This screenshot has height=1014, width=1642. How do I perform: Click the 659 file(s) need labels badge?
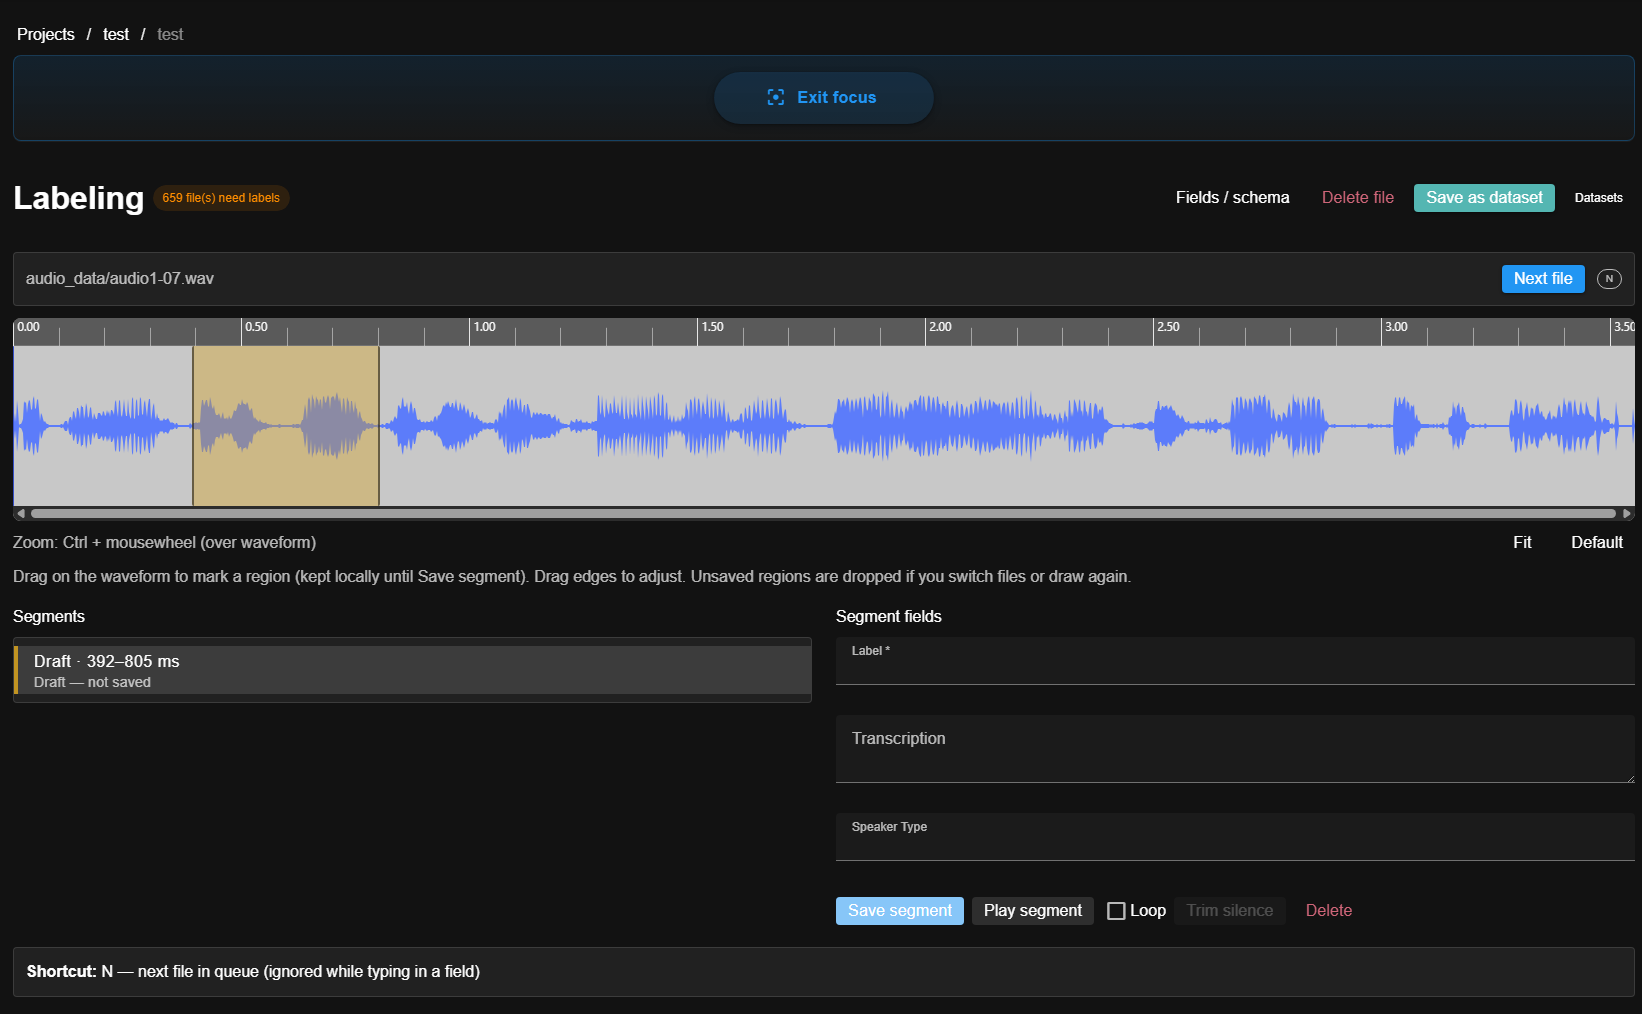tap(221, 198)
